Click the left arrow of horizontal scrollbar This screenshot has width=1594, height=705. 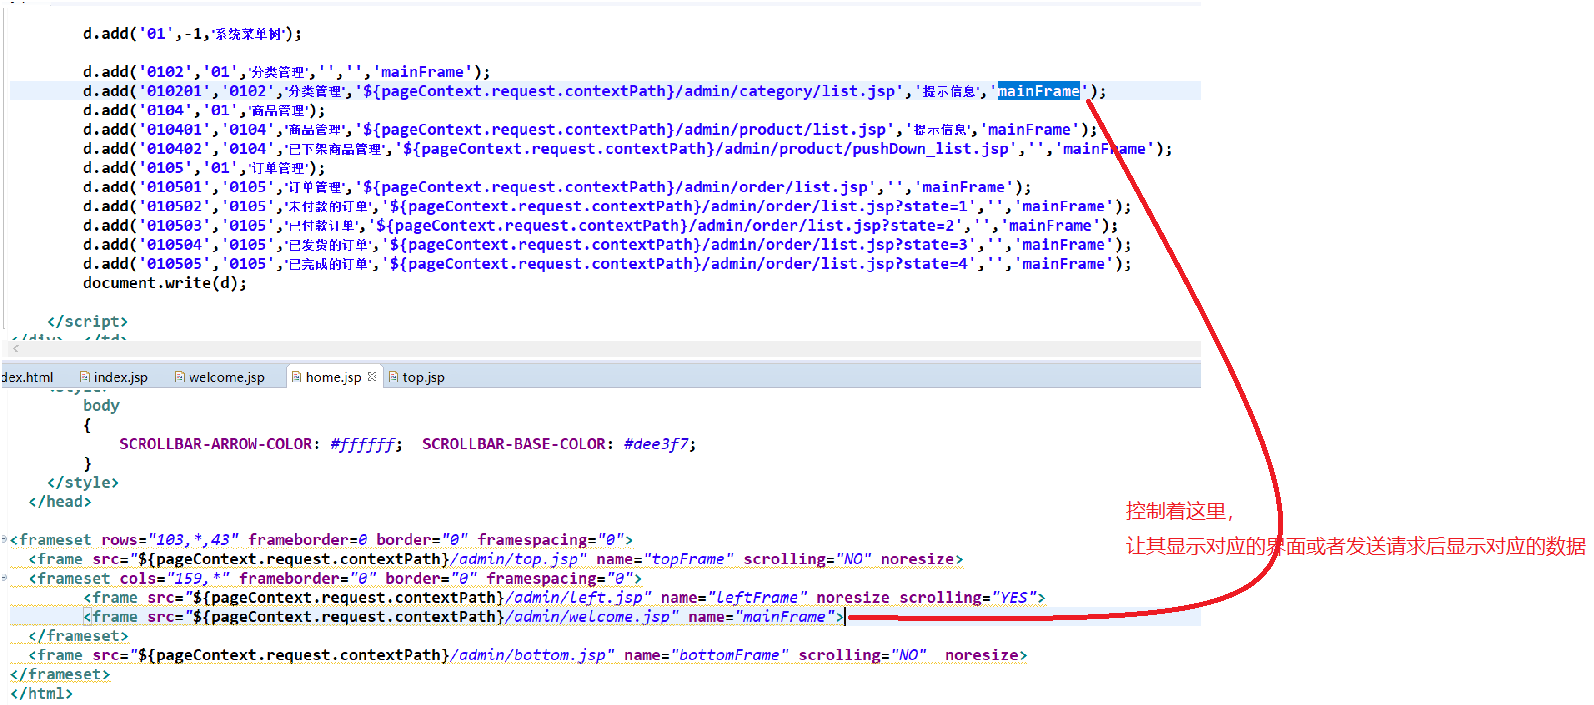point(15,349)
